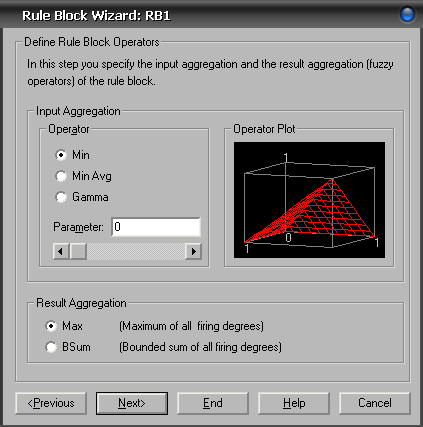The image size is (423, 427).
Task: Click the "Maximum of all firing degrees" text
Action: pyautogui.click(x=191, y=326)
